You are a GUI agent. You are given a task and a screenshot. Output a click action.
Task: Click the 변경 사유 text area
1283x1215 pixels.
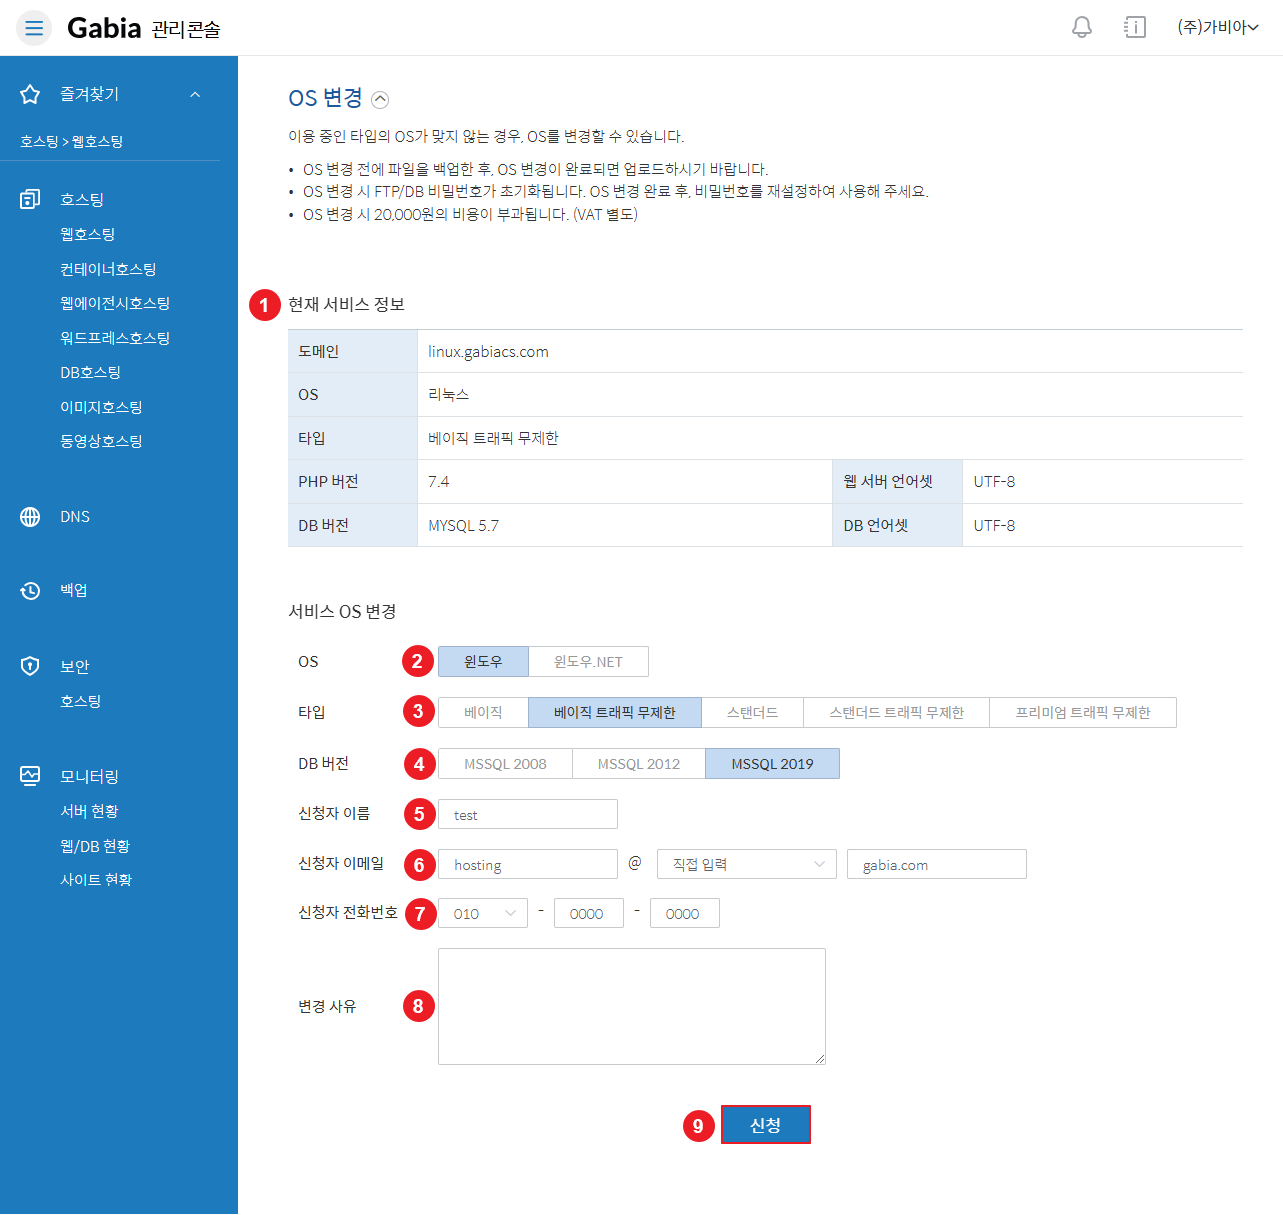632,1006
